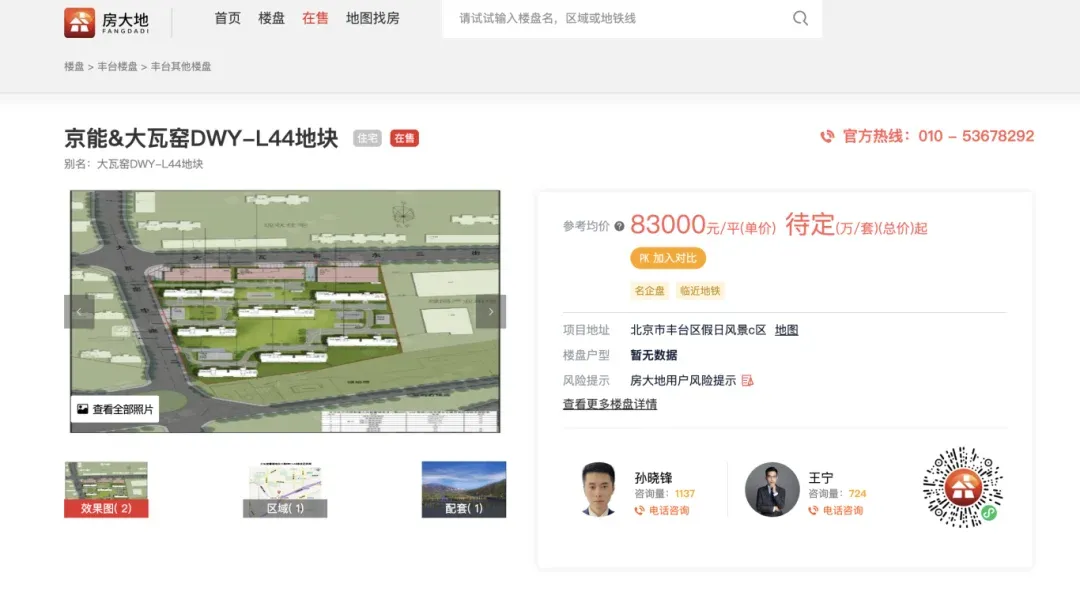Show previous photo with left arrow
Image resolution: width=1080 pixels, height=614 pixels.
pyautogui.click(x=79, y=311)
